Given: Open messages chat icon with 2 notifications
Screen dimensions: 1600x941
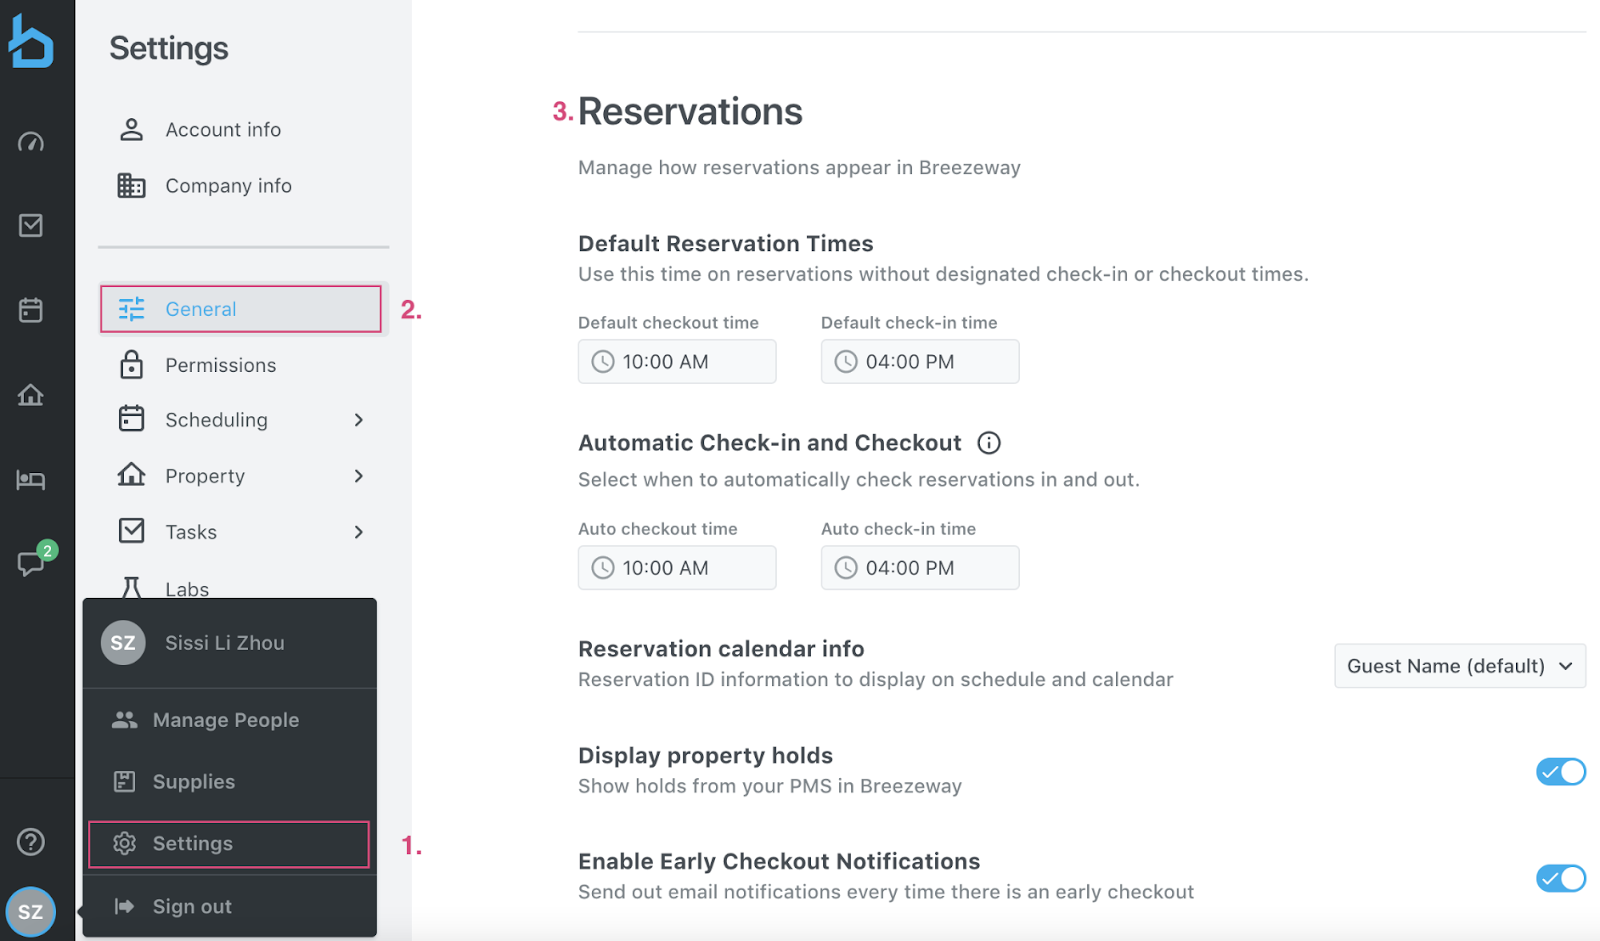Looking at the screenshot, I should (32, 563).
